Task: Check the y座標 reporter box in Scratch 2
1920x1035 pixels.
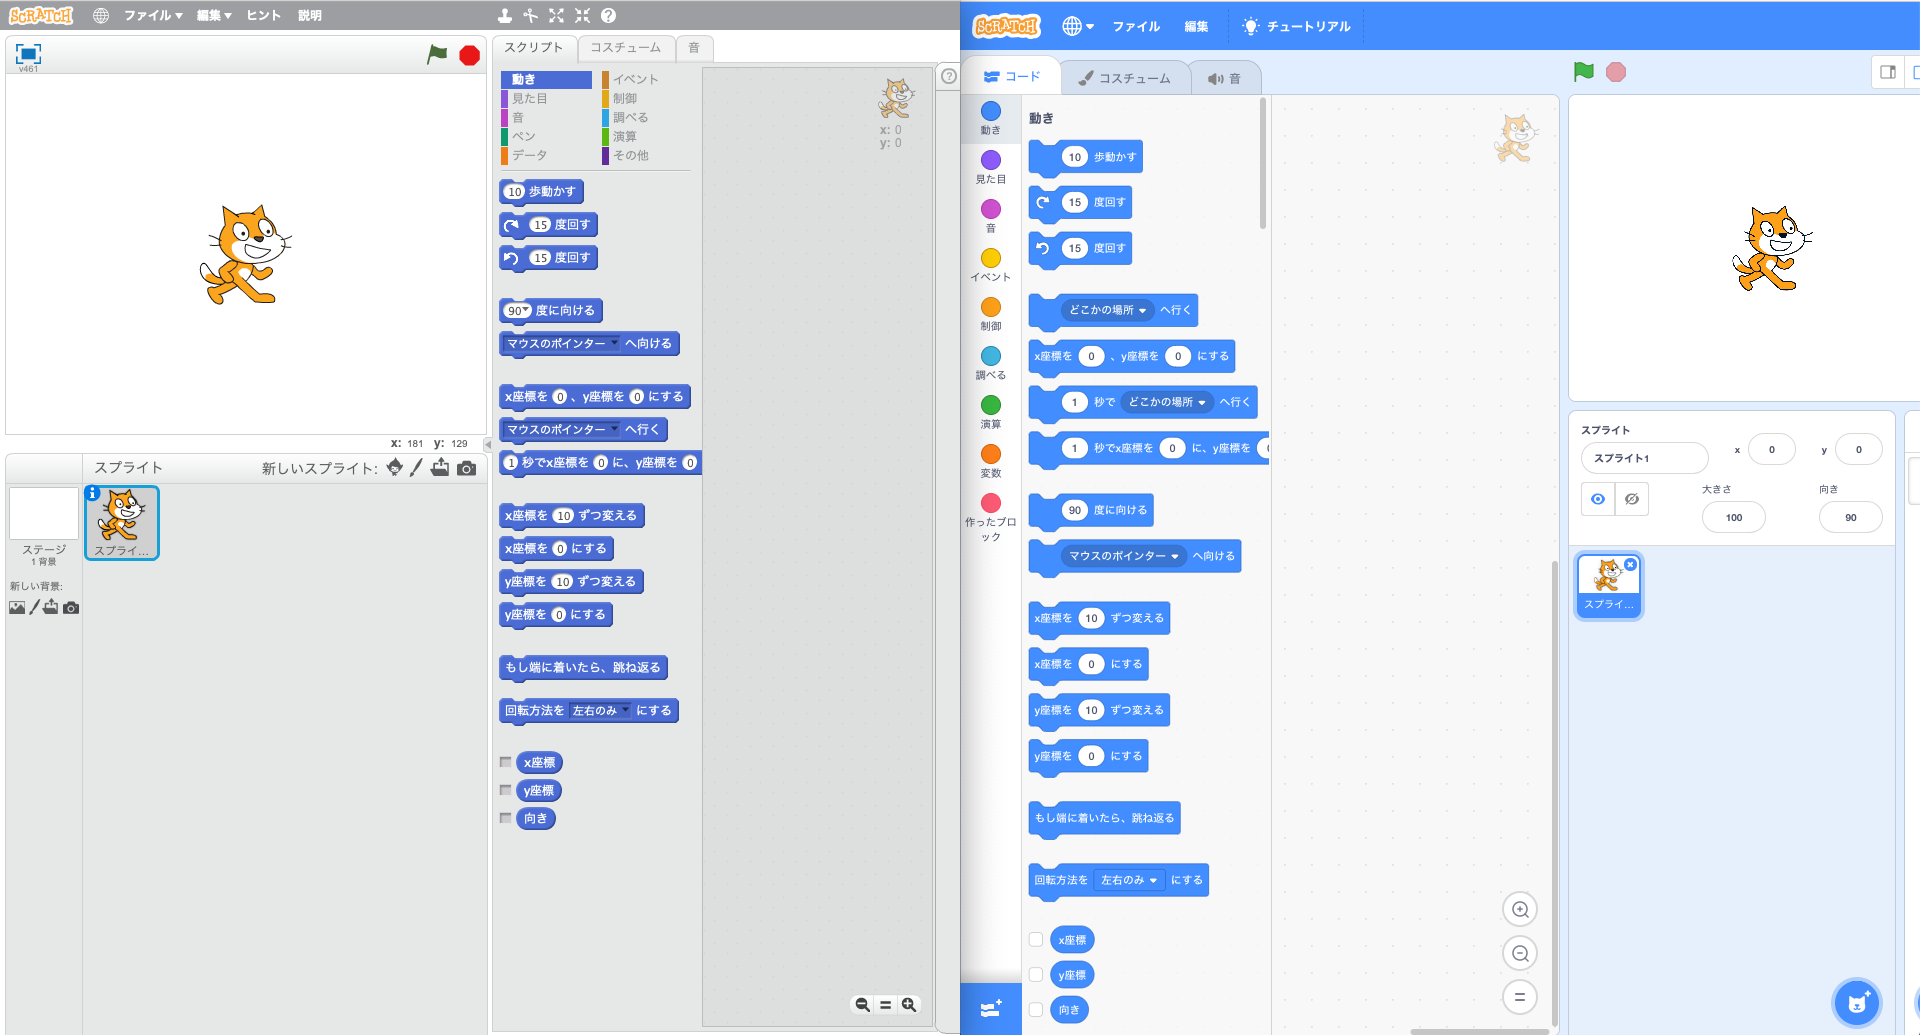Action: click(506, 790)
